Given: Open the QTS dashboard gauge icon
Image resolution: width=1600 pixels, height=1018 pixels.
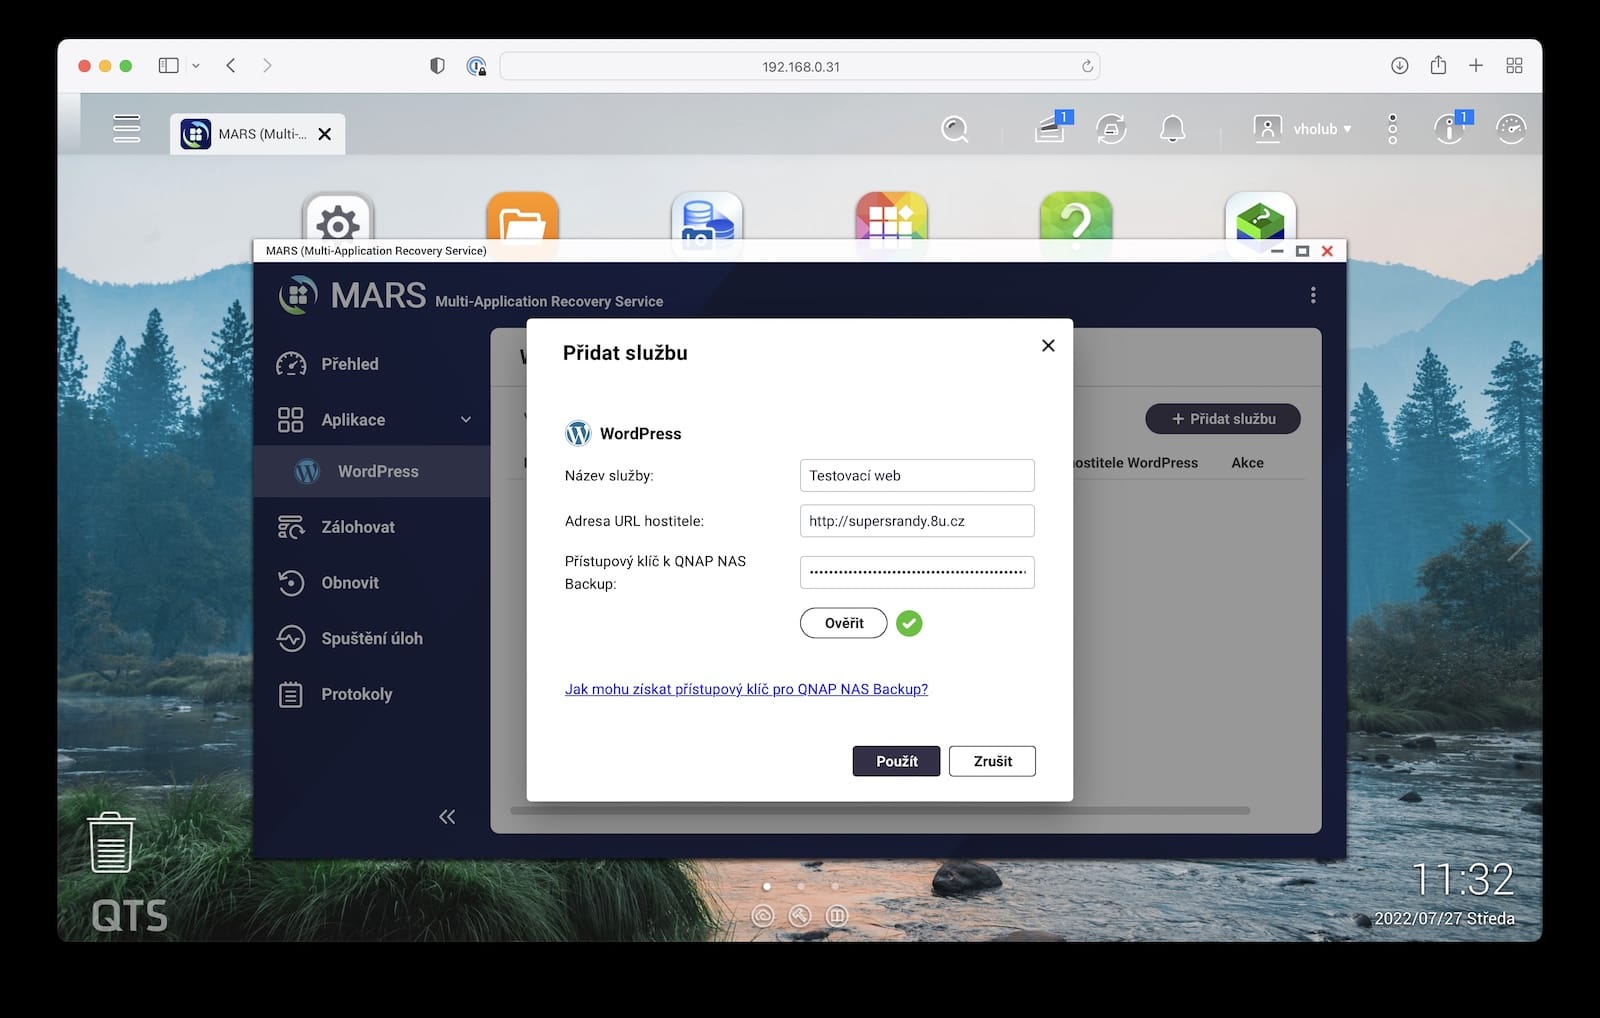Looking at the screenshot, I should click(1511, 129).
